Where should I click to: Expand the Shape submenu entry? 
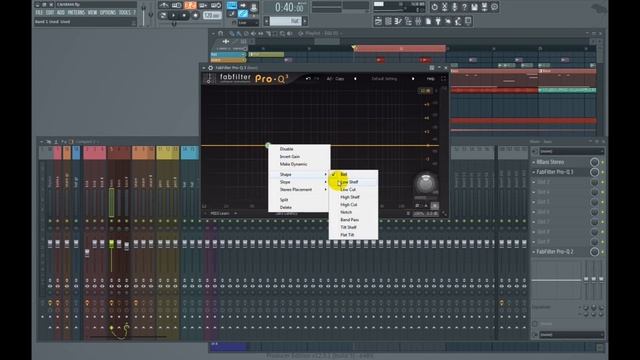299,174
